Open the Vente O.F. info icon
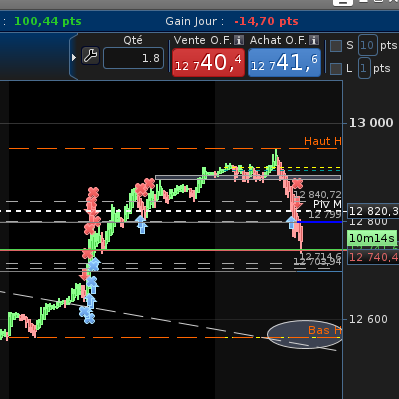399x399 pixels. tap(239, 40)
